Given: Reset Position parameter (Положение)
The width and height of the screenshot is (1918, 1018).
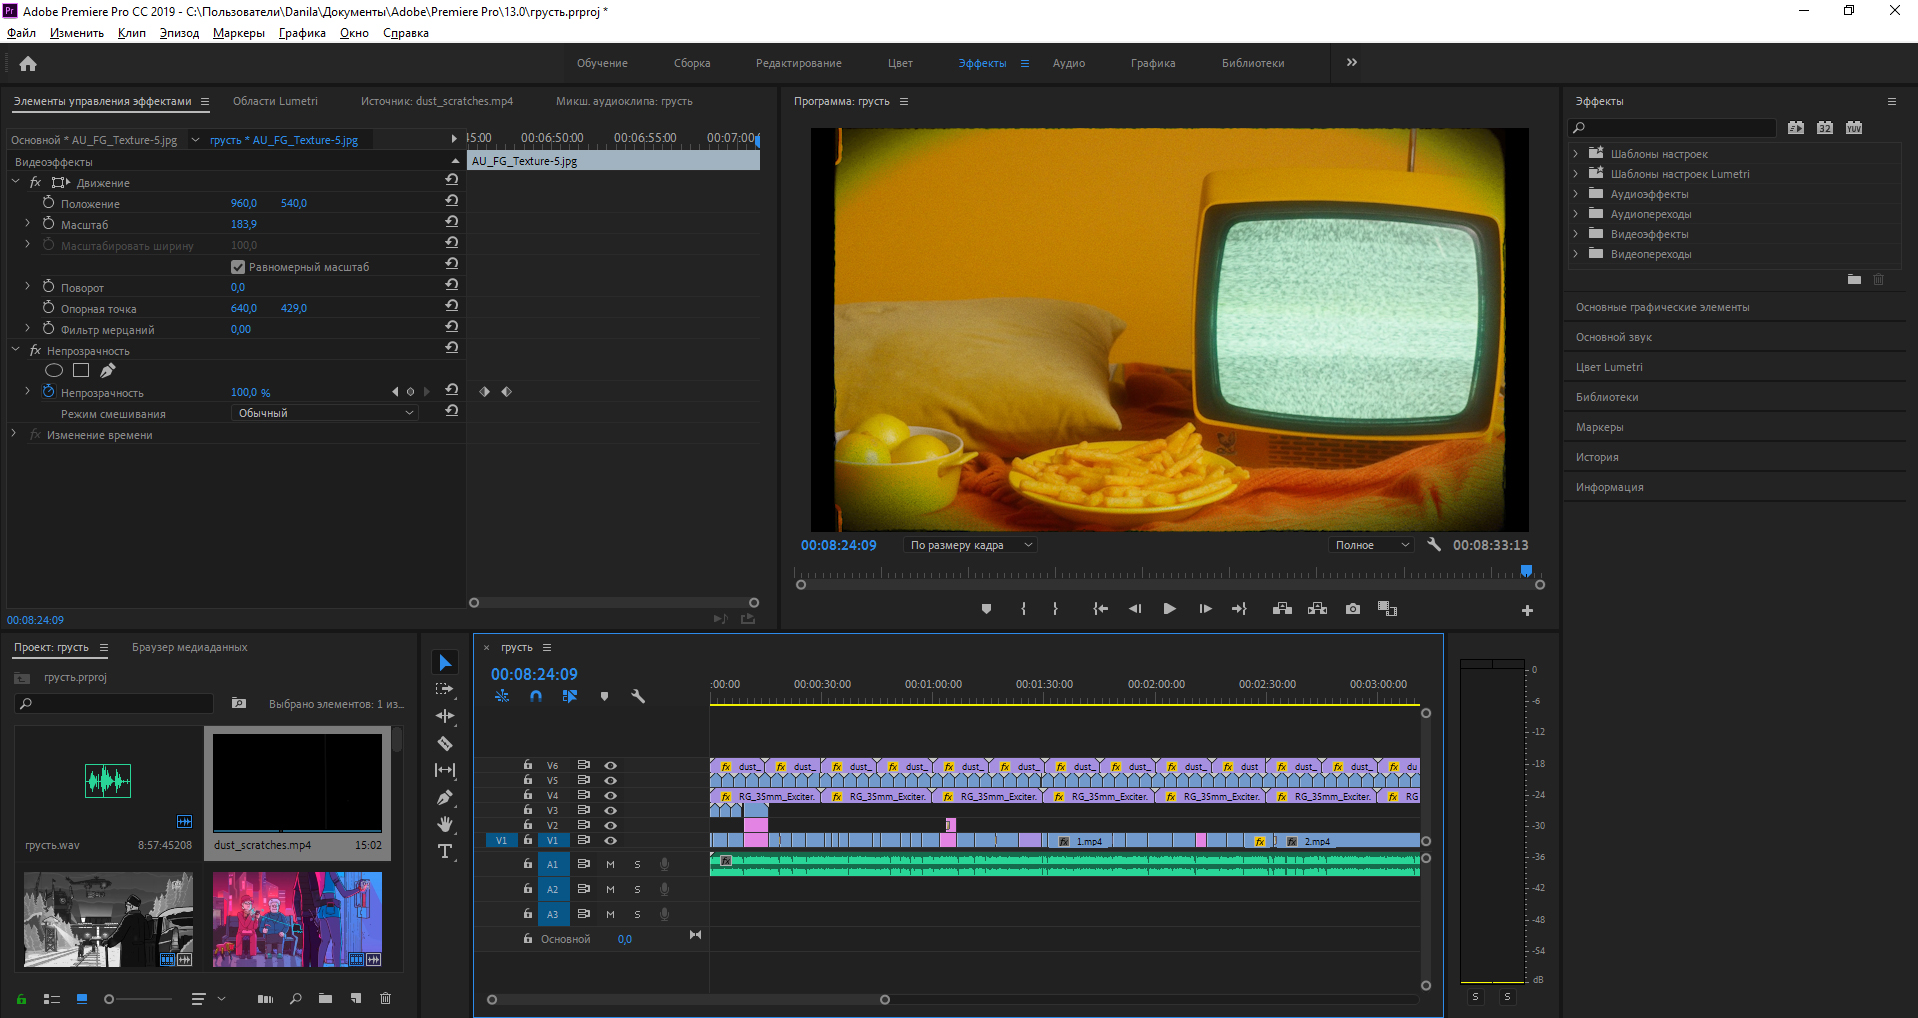Looking at the screenshot, I should click(x=452, y=203).
